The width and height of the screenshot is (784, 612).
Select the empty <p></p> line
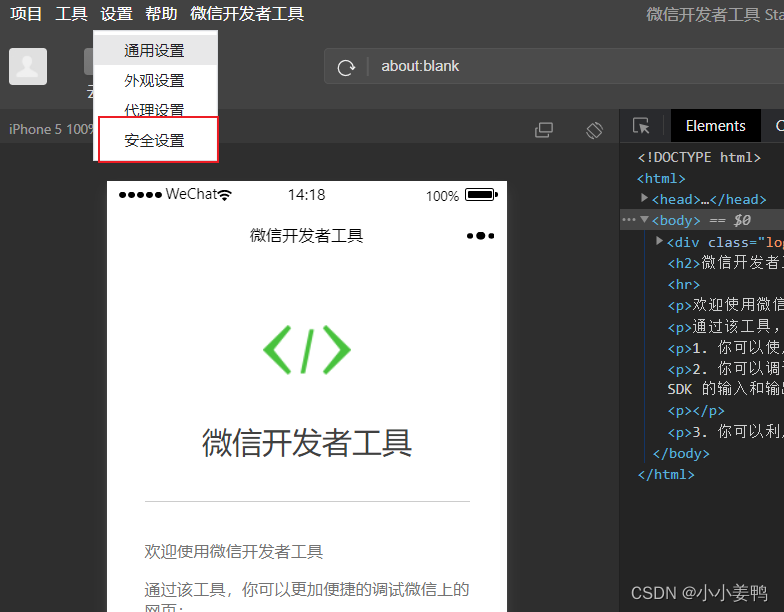[696, 410]
